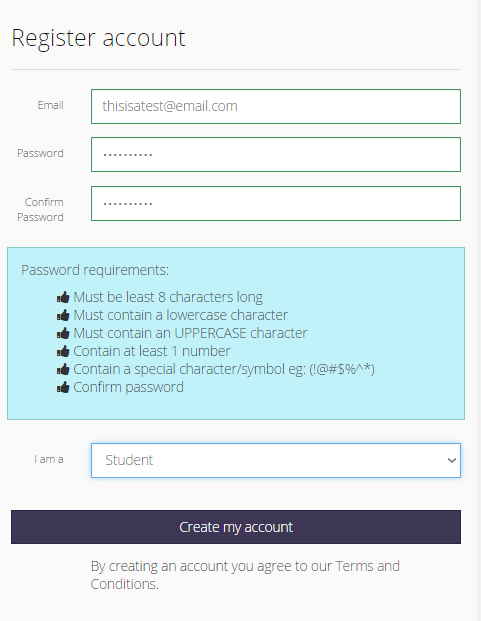The width and height of the screenshot is (481, 621).
Task: Click the dropdown chevron arrow on Student field
Action: 452,460
